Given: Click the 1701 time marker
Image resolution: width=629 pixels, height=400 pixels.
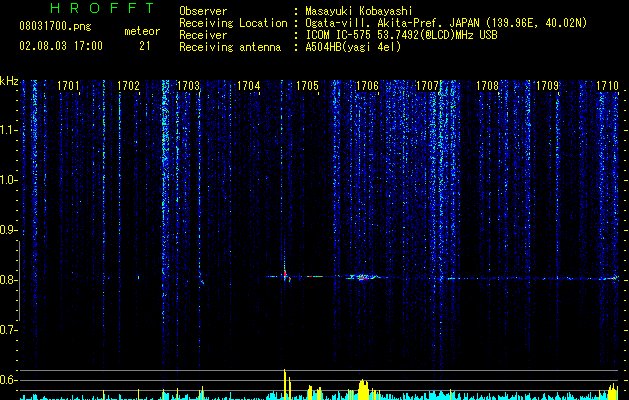Looking at the screenshot, I should click(68, 86).
